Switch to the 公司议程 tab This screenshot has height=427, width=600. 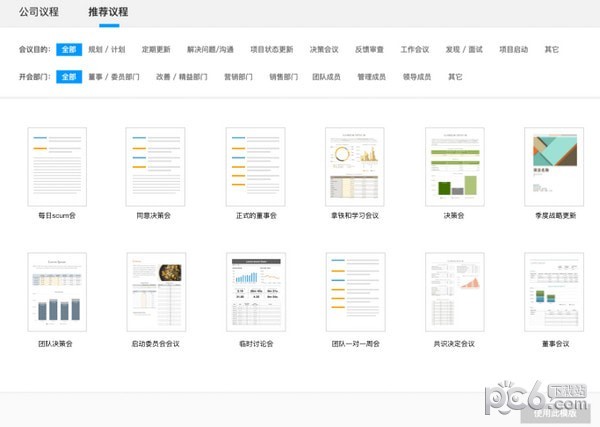tap(39, 13)
